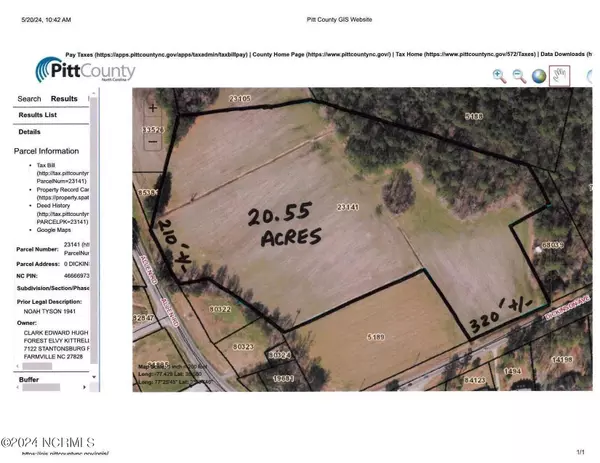Expand the Results List section

pyautogui.click(x=38, y=115)
